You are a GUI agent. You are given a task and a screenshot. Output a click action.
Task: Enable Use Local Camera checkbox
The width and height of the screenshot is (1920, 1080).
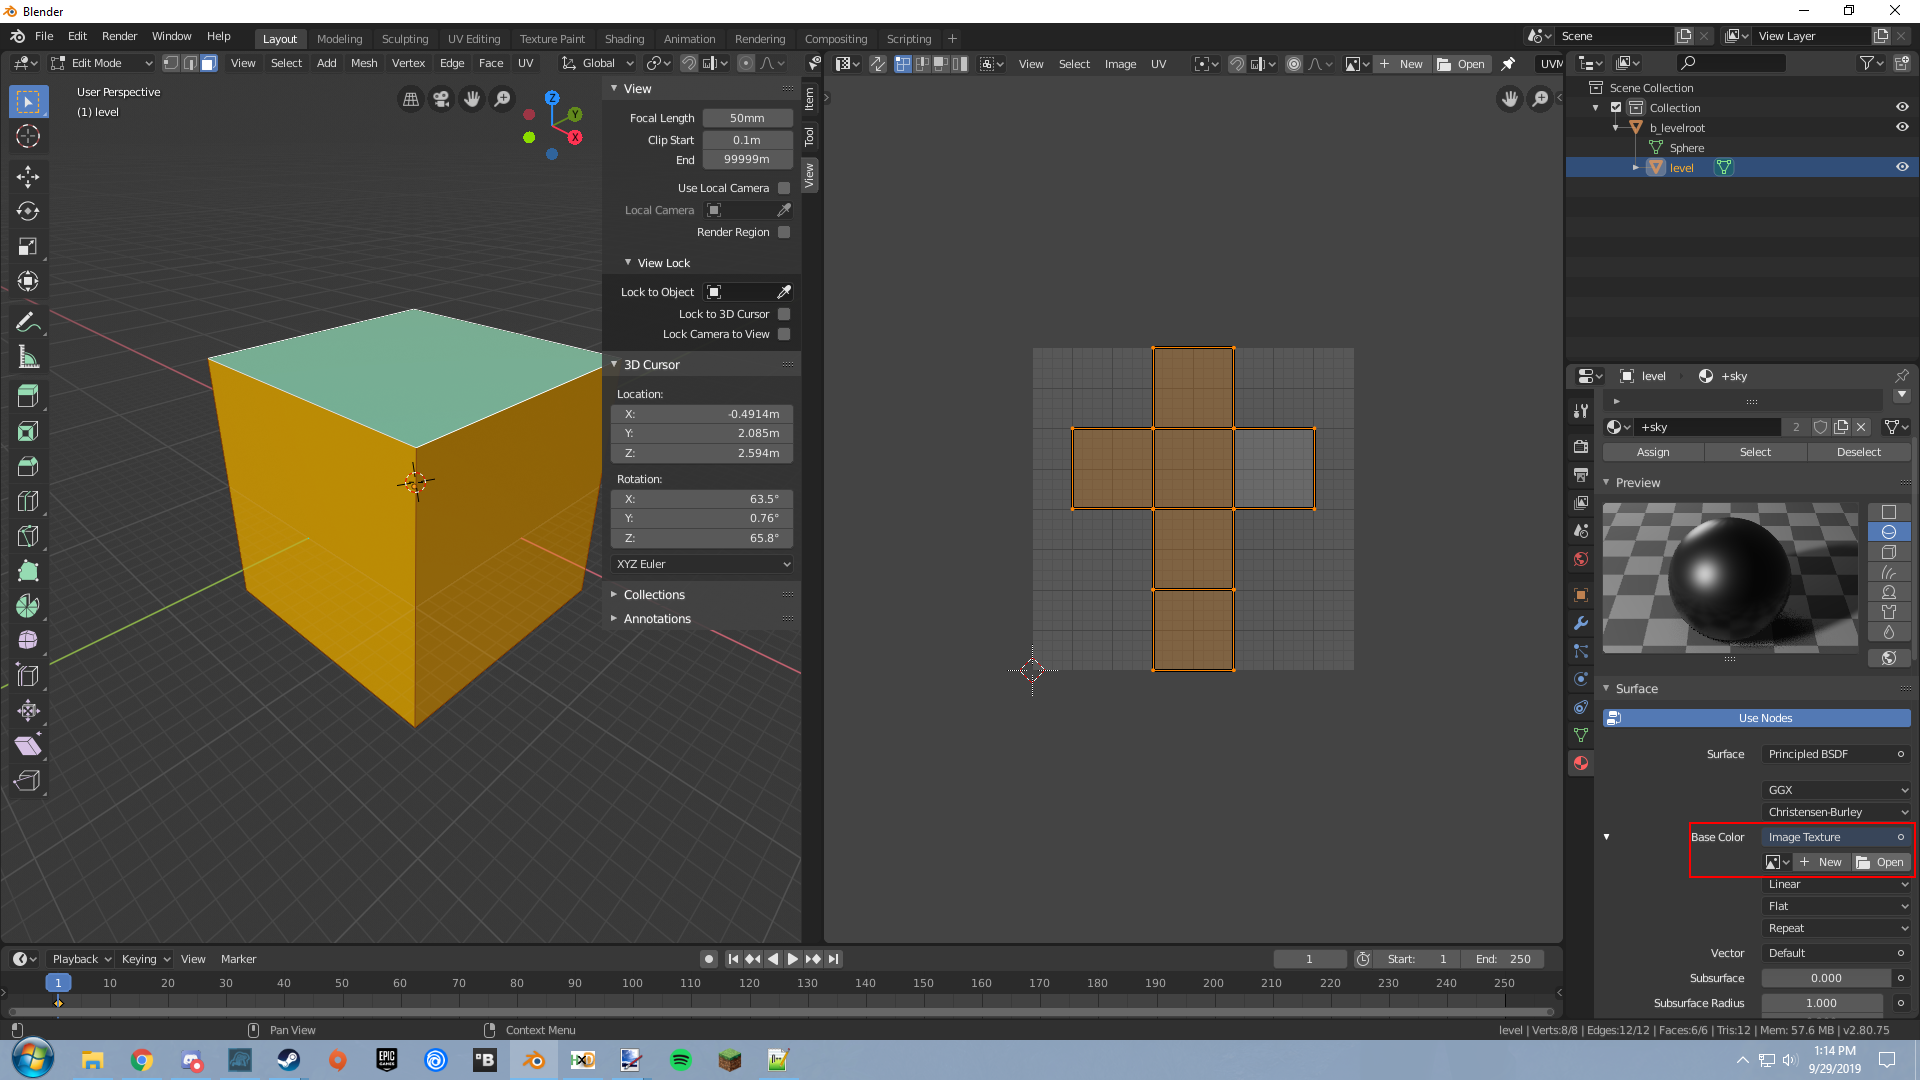(x=784, y=188)
